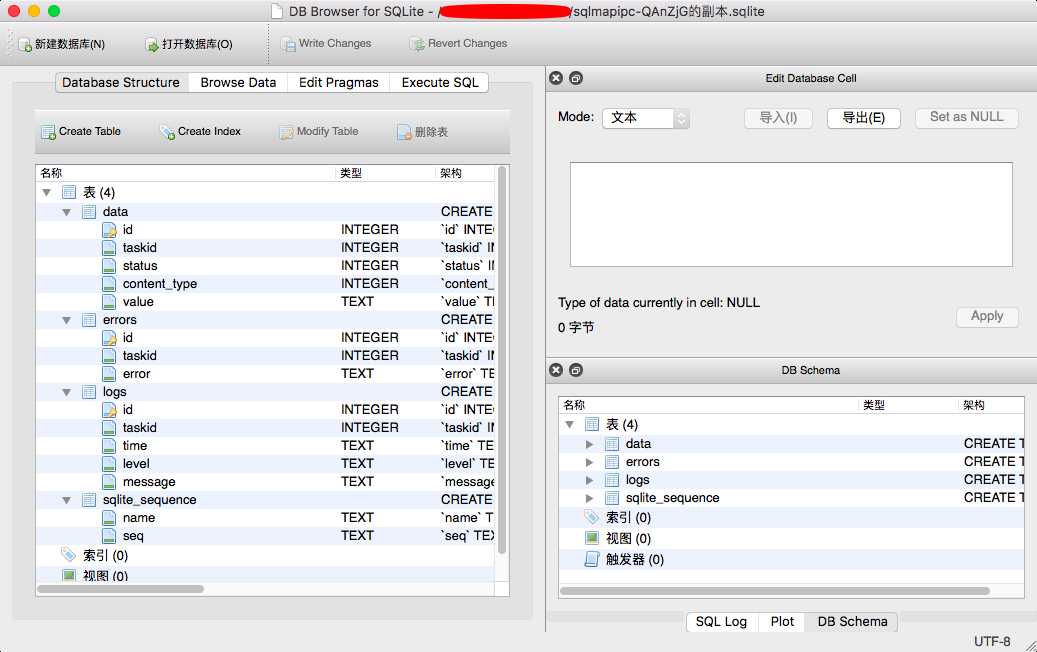Select the DB Schema bottom tab
This screenshot has height=652, width=1037.
pyautogui.click(x=852, y=622)
